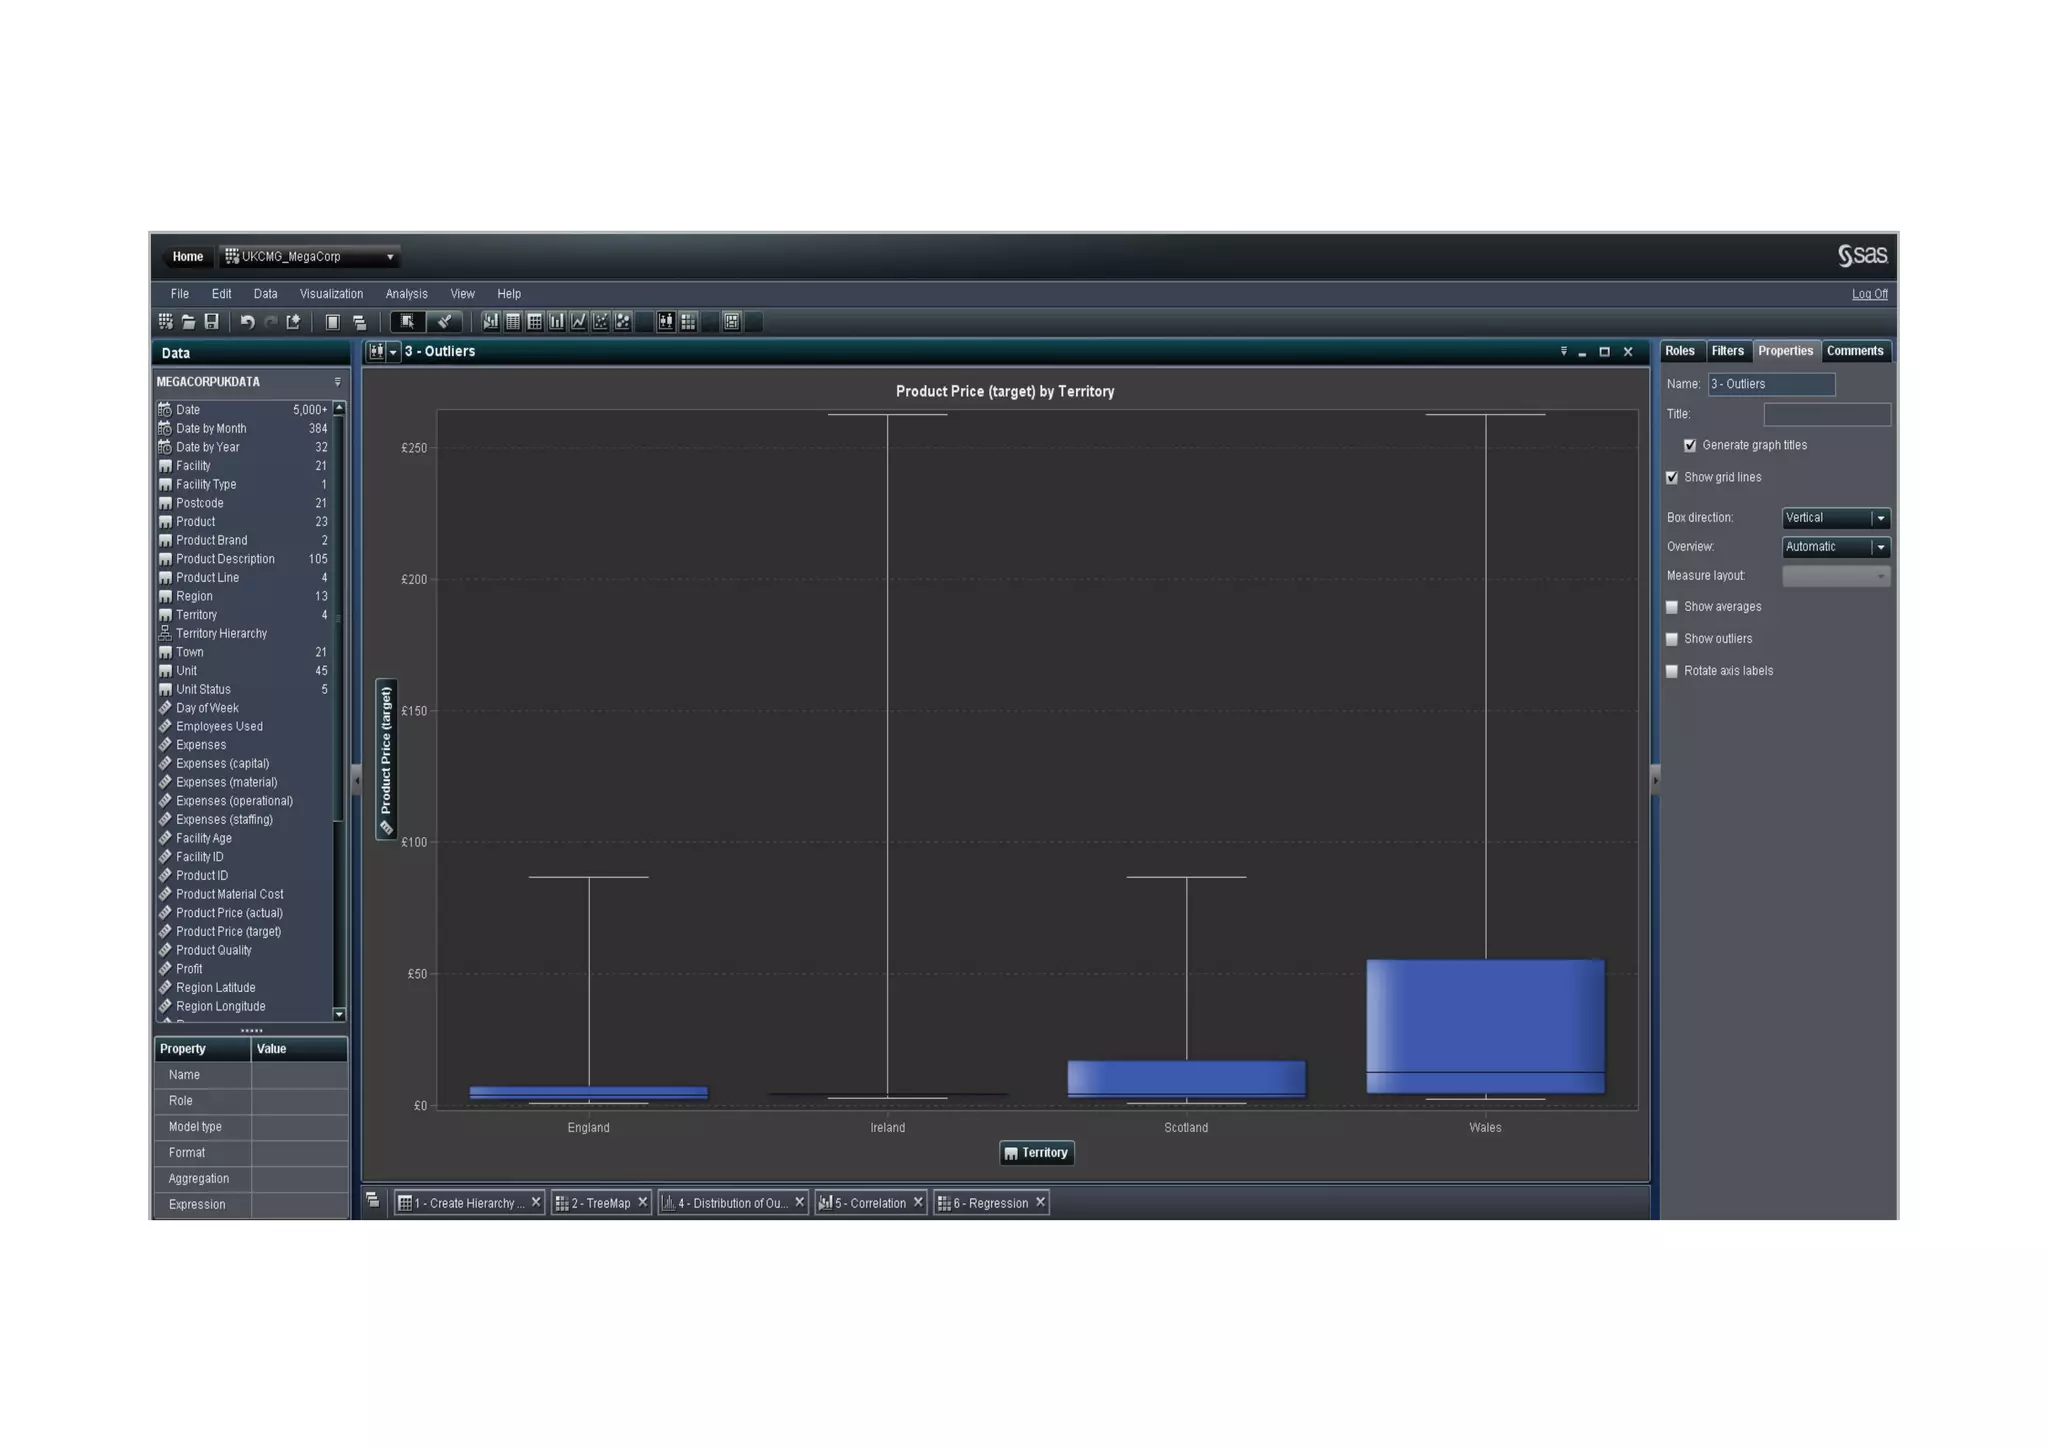
Task: Expand the UKCMG_MegaCorp dropdown
Action: coord(390,257)
